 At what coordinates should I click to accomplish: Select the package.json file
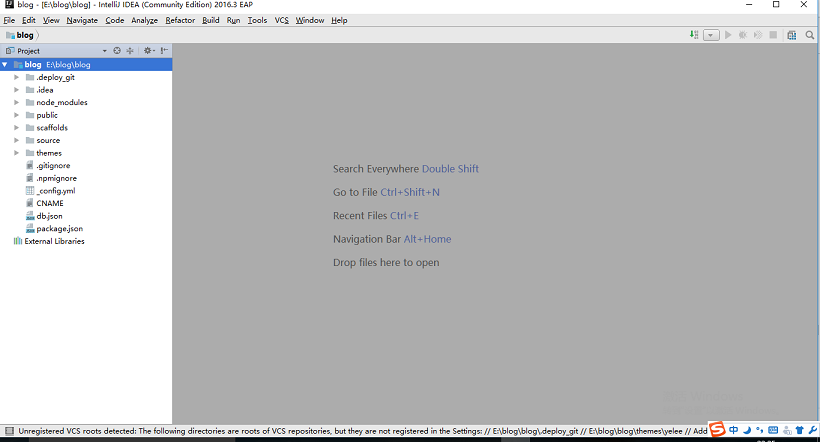(x=59, y=228)
